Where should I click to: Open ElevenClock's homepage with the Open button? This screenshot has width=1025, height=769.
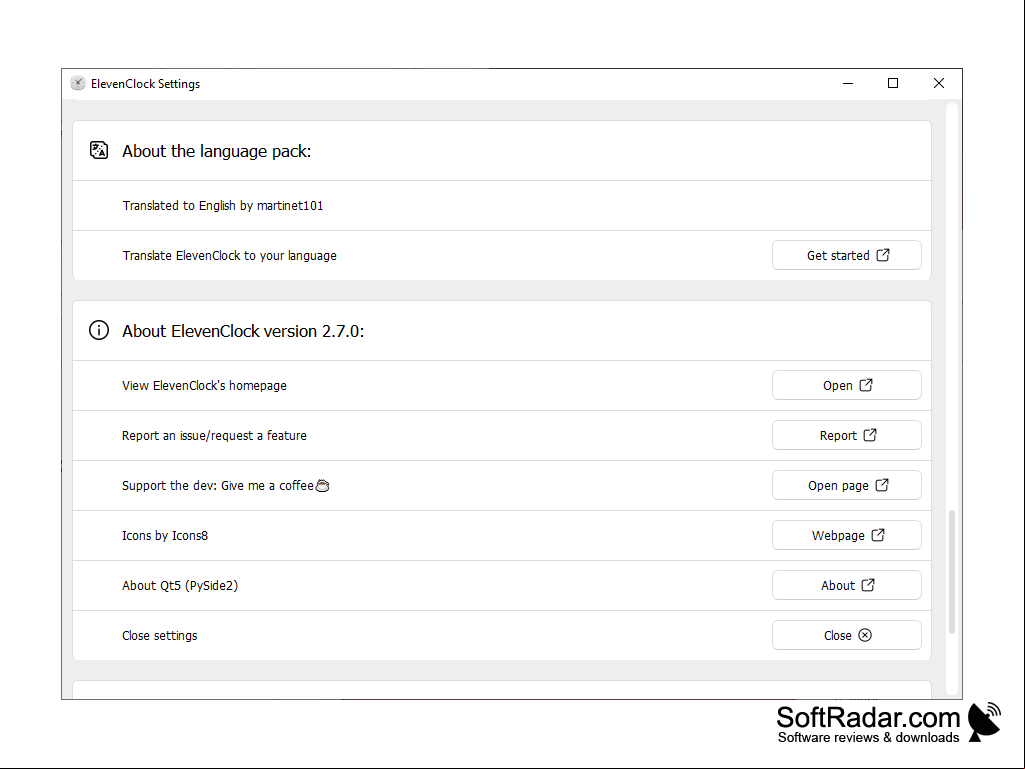point(847,385)
